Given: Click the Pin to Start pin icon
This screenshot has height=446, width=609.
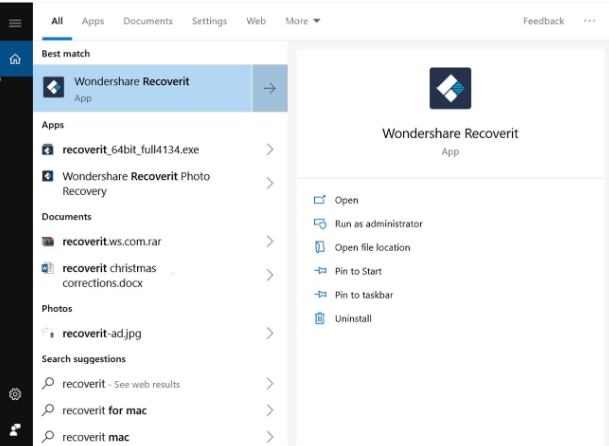Looking at the screenshot, I should (x=320, y=271).
